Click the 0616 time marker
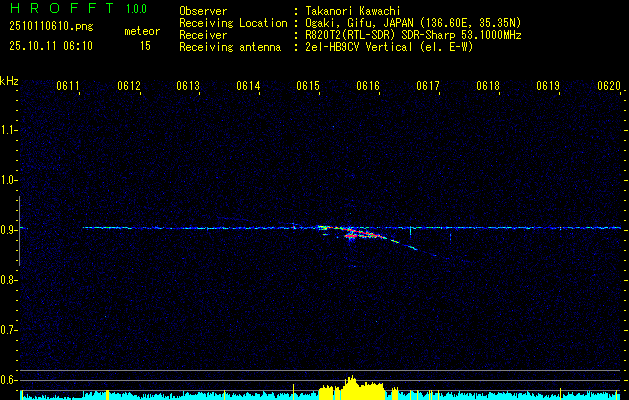 click(368, 86)
